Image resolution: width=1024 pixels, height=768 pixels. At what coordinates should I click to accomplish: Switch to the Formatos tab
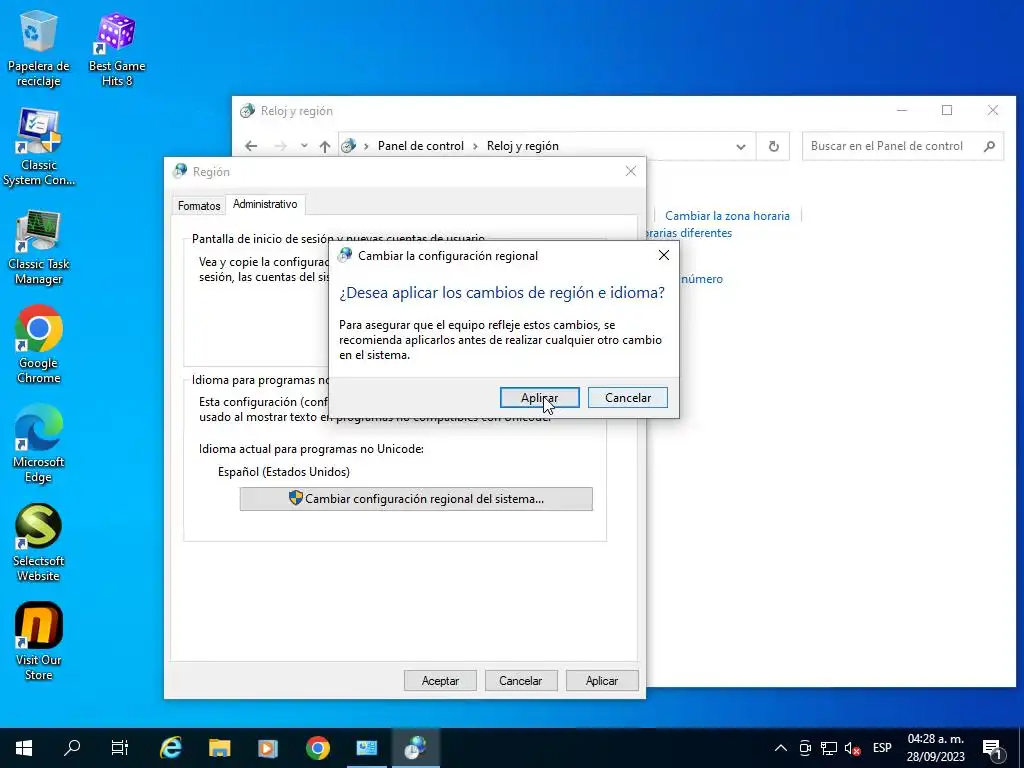pos(199,206)
